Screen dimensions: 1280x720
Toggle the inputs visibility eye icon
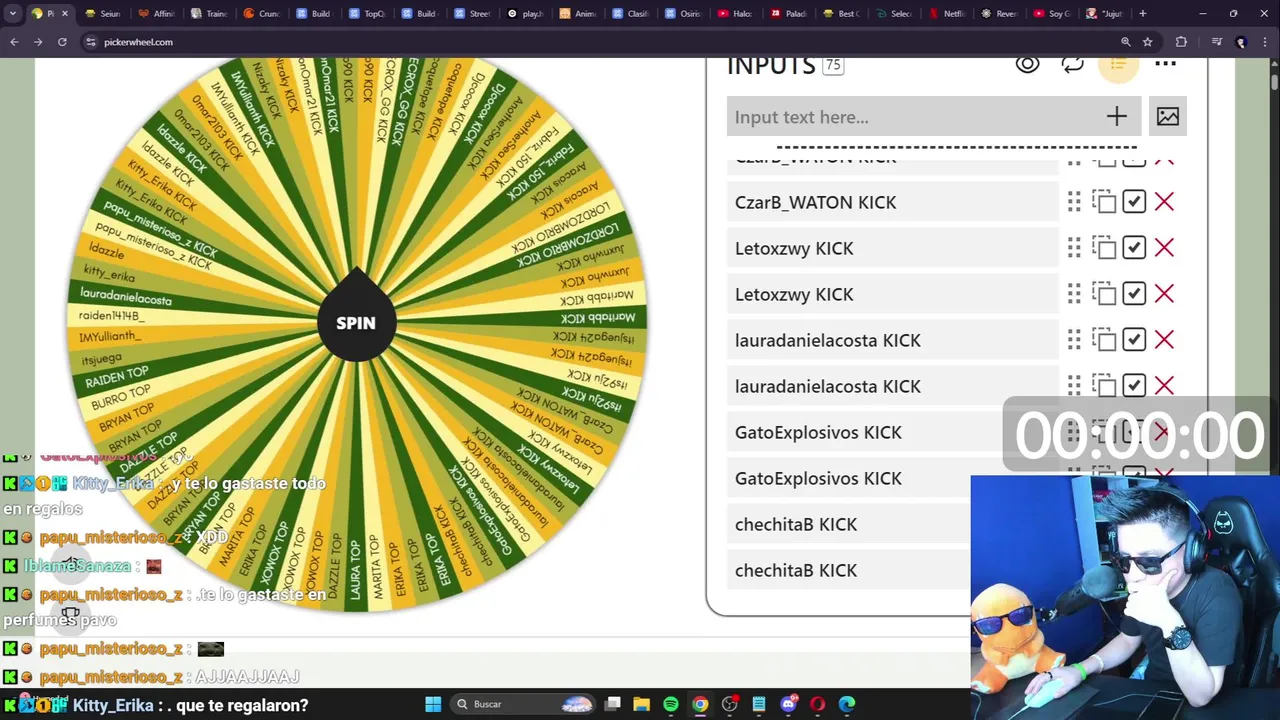(1027, 65)
